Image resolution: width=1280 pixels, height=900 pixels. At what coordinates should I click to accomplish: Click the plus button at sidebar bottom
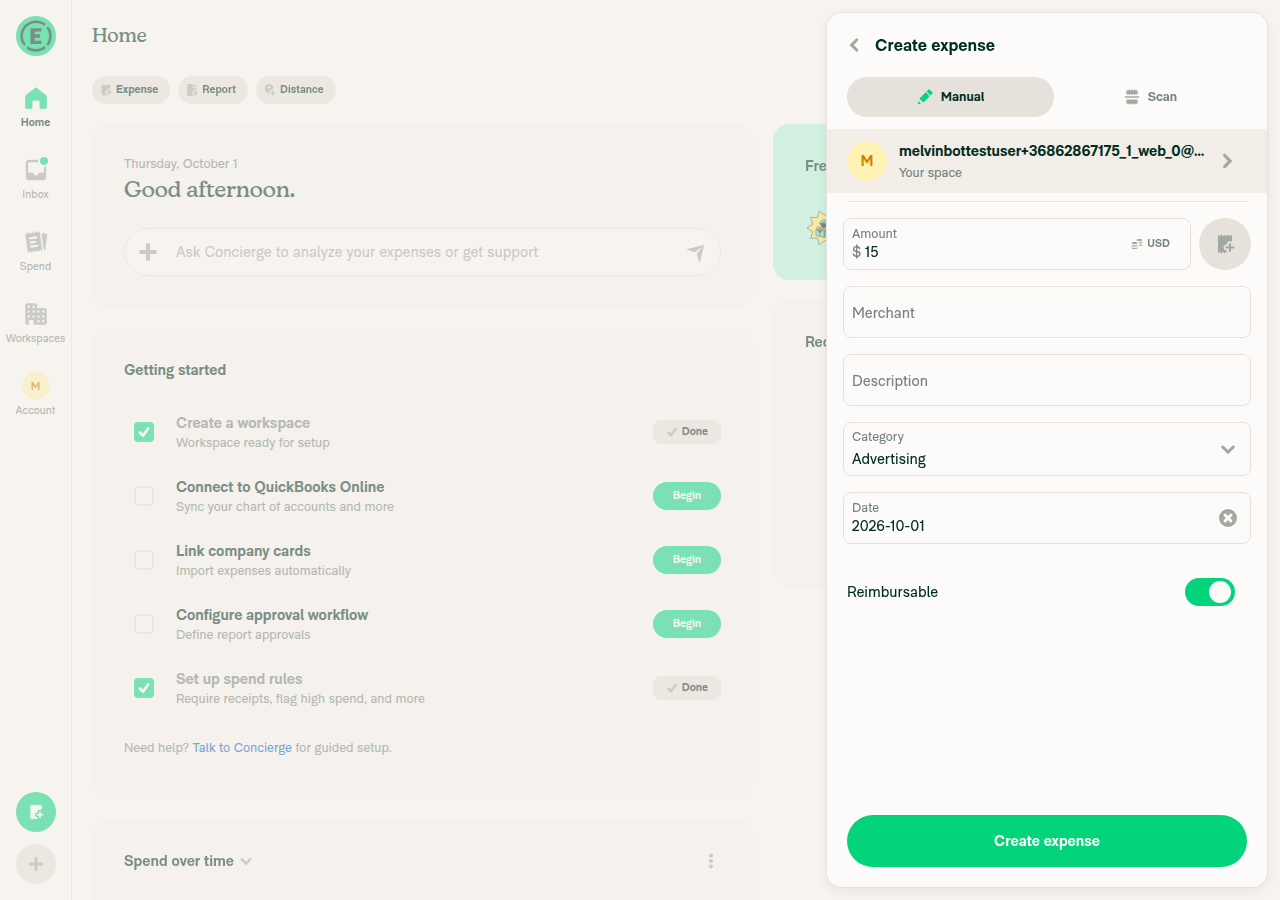pos(36,864)
